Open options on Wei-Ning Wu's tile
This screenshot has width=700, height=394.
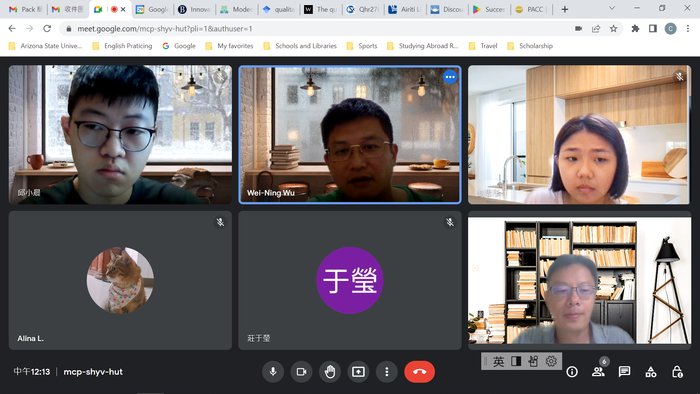[450, 77]
